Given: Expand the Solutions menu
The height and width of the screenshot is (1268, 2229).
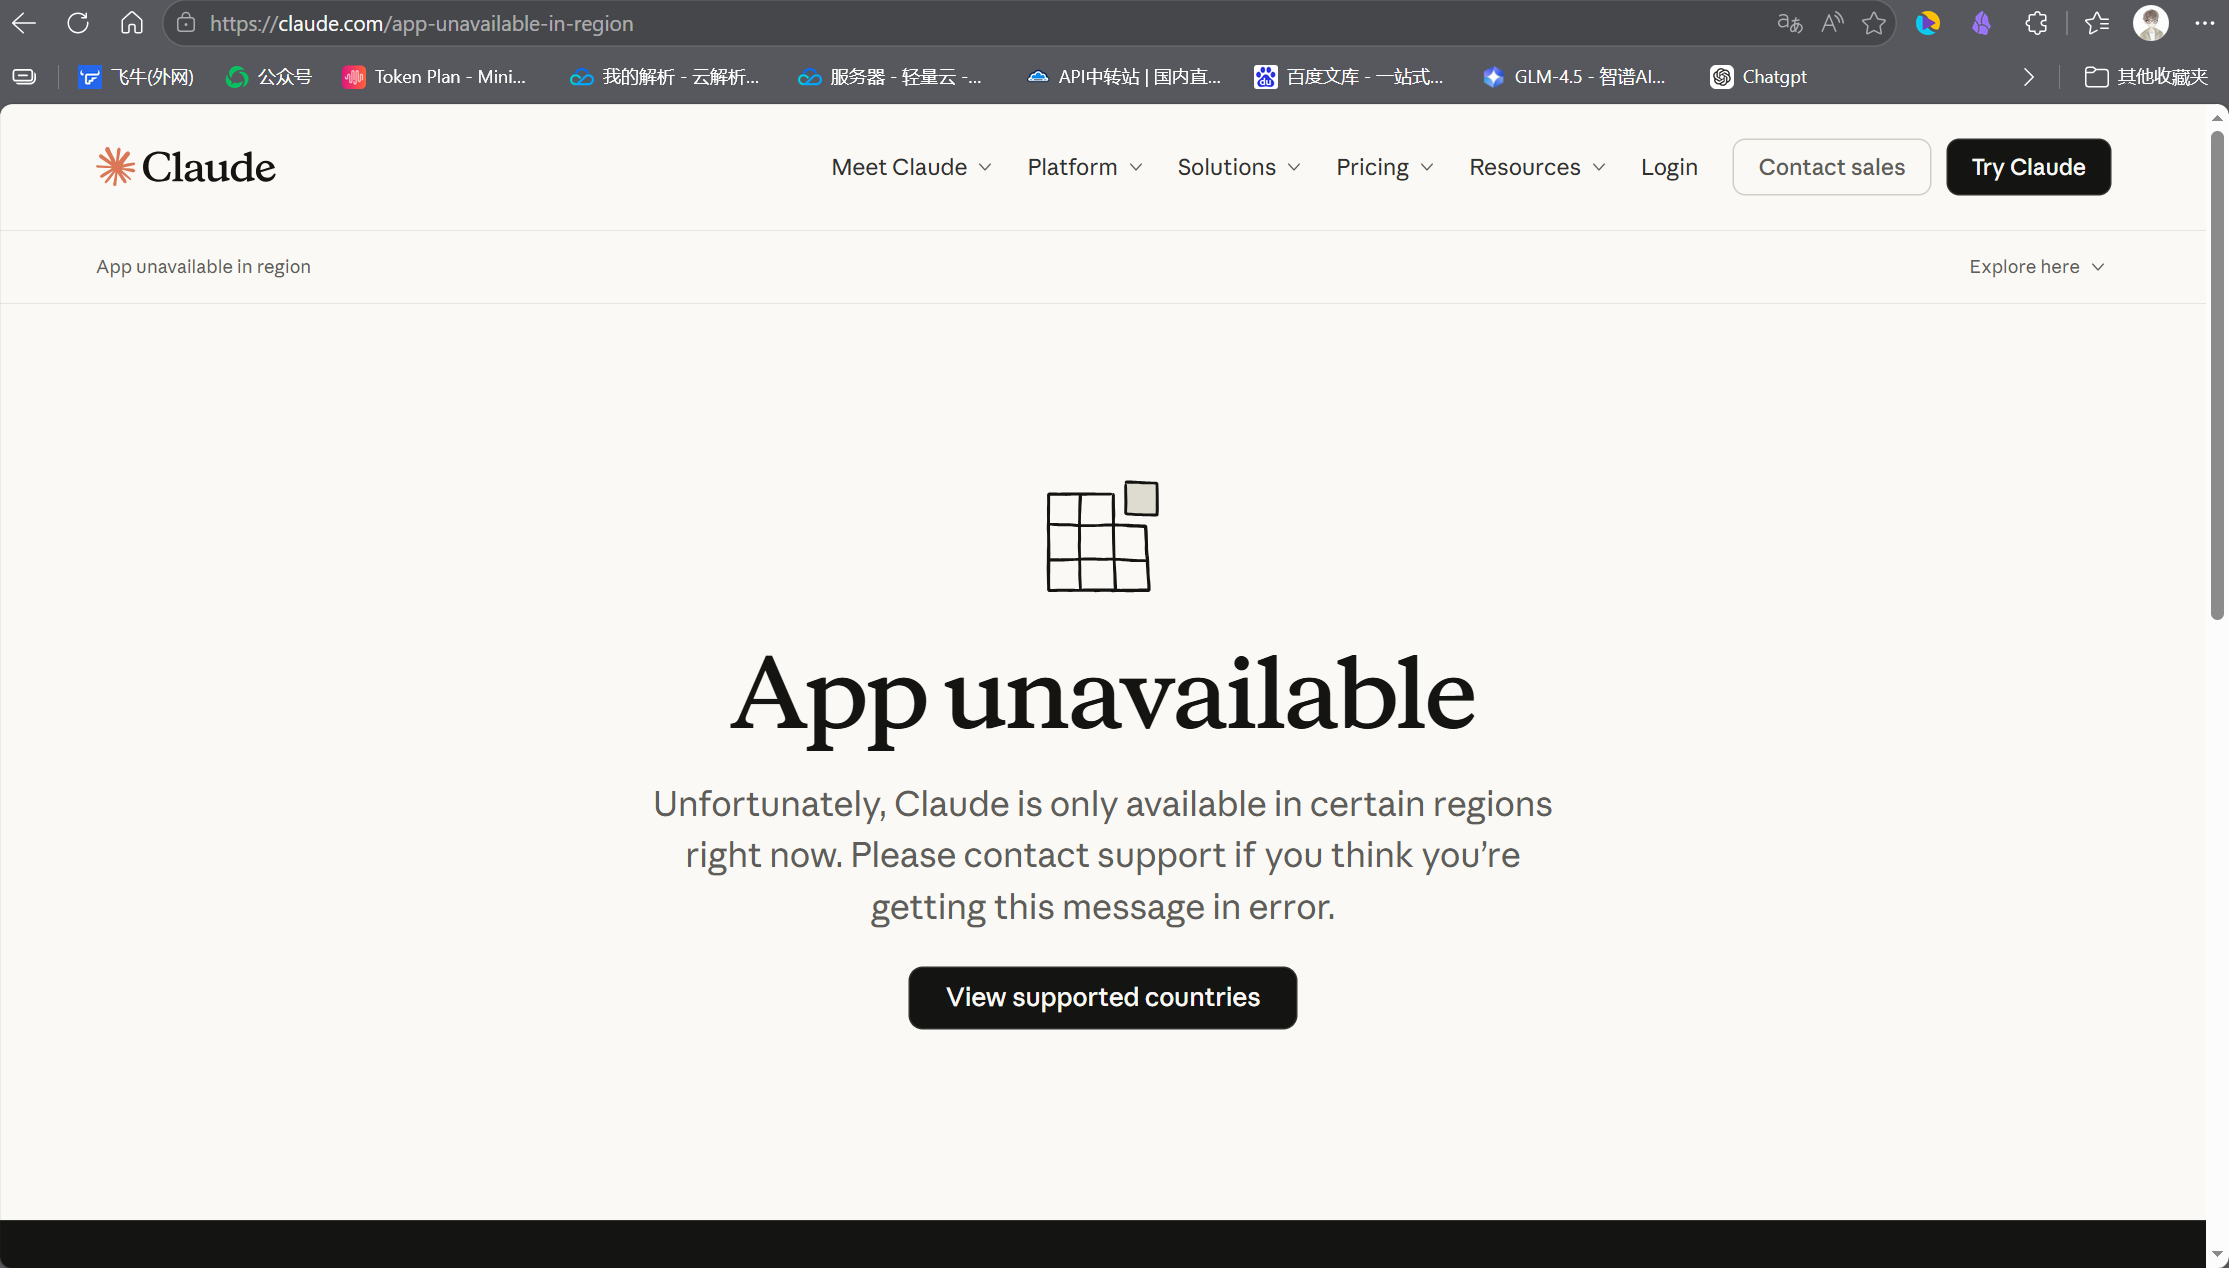Looking at the screenshot, I should pos(1239,167).
